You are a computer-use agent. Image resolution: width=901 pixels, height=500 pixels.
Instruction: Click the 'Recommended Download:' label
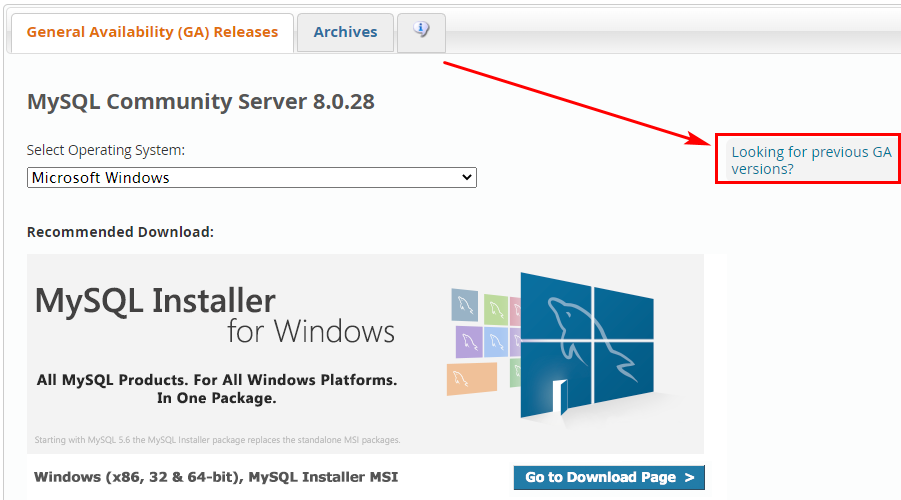tap(120, 232)
